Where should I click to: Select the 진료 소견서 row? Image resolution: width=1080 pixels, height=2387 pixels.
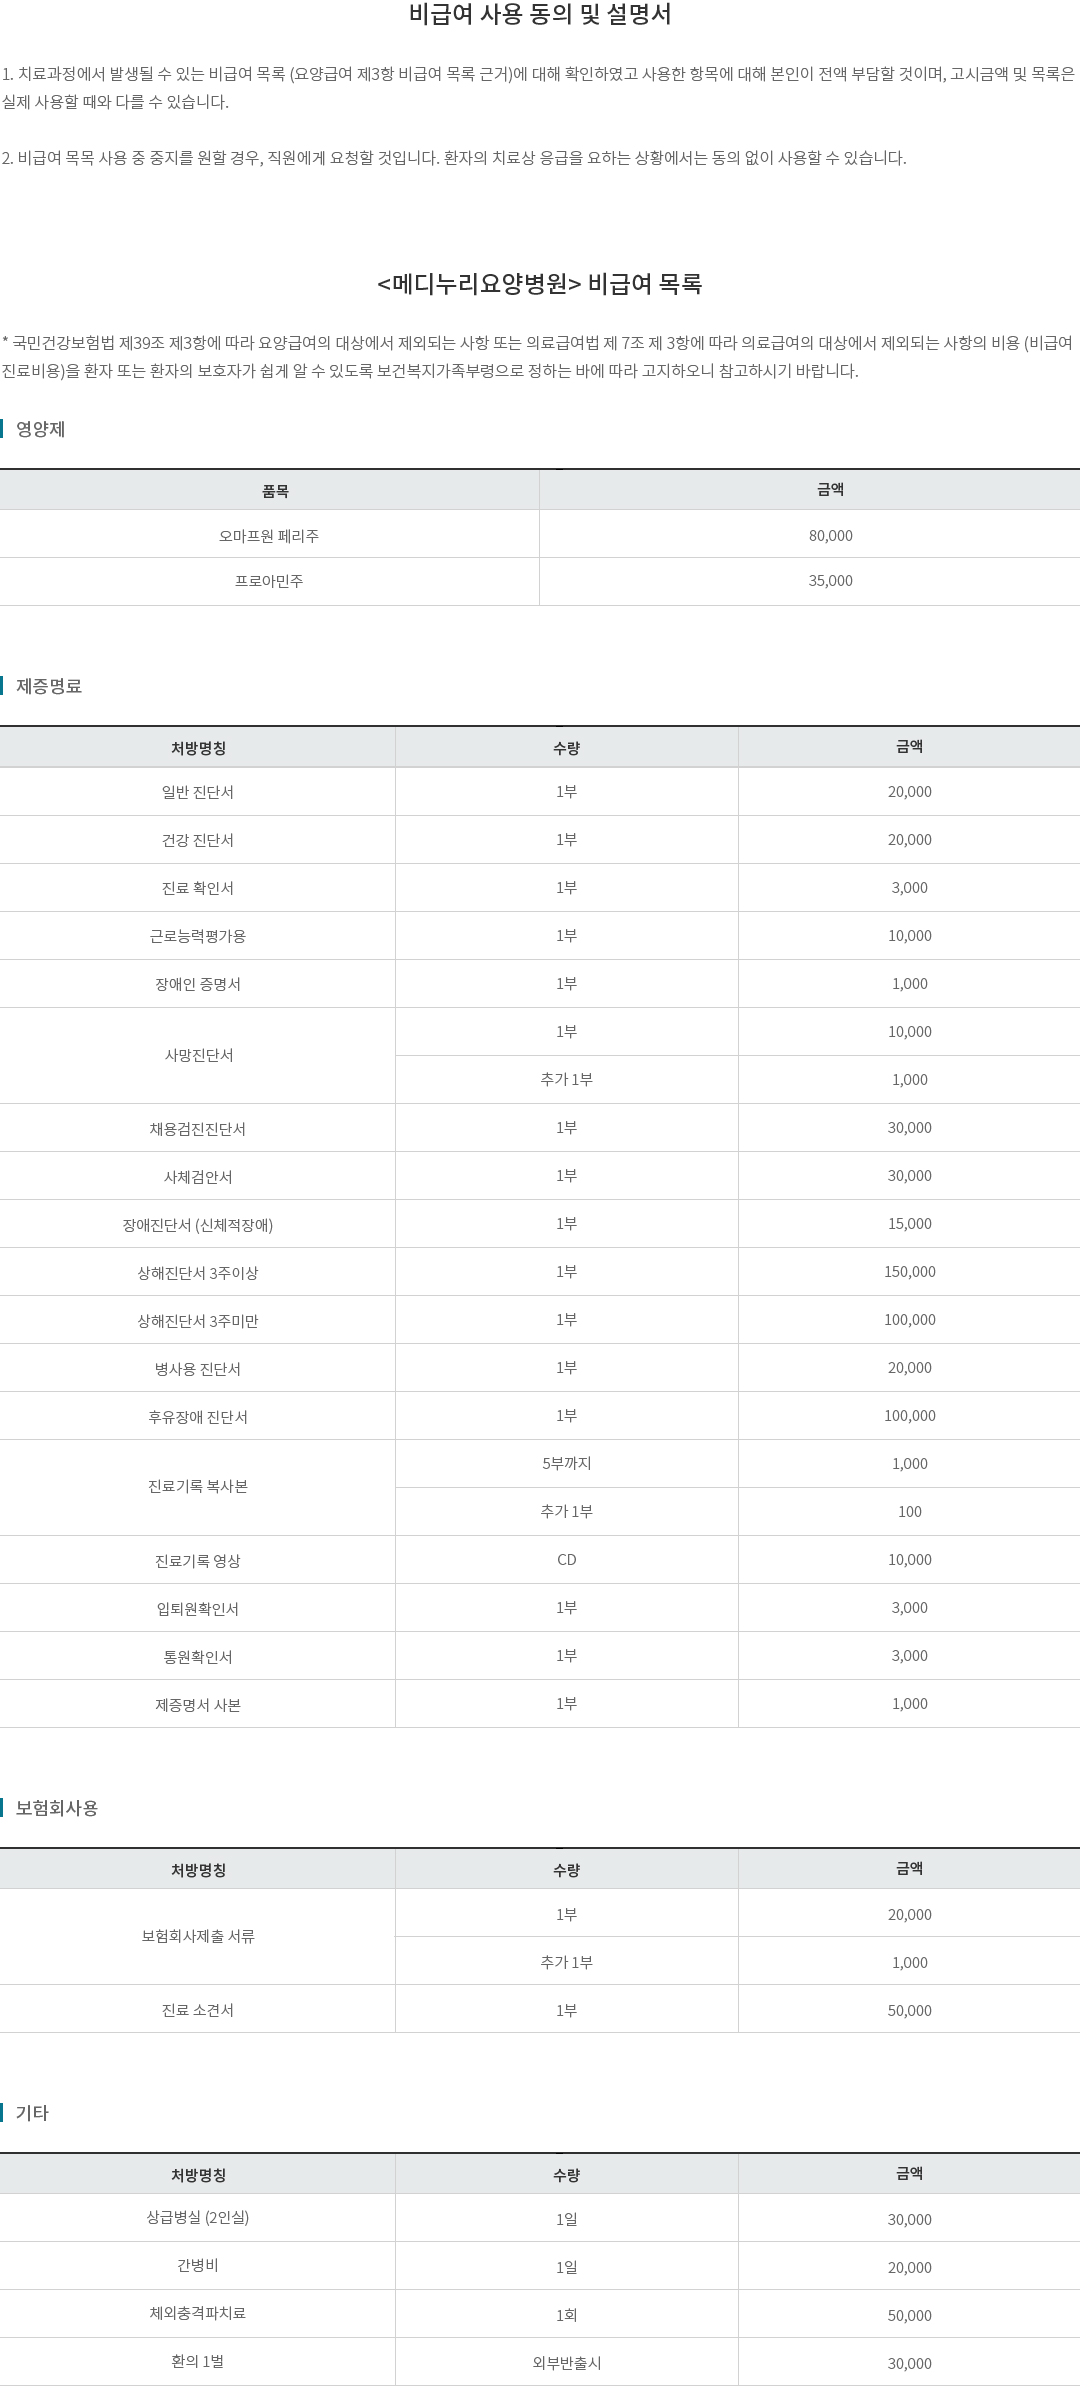coord(540,2009)
